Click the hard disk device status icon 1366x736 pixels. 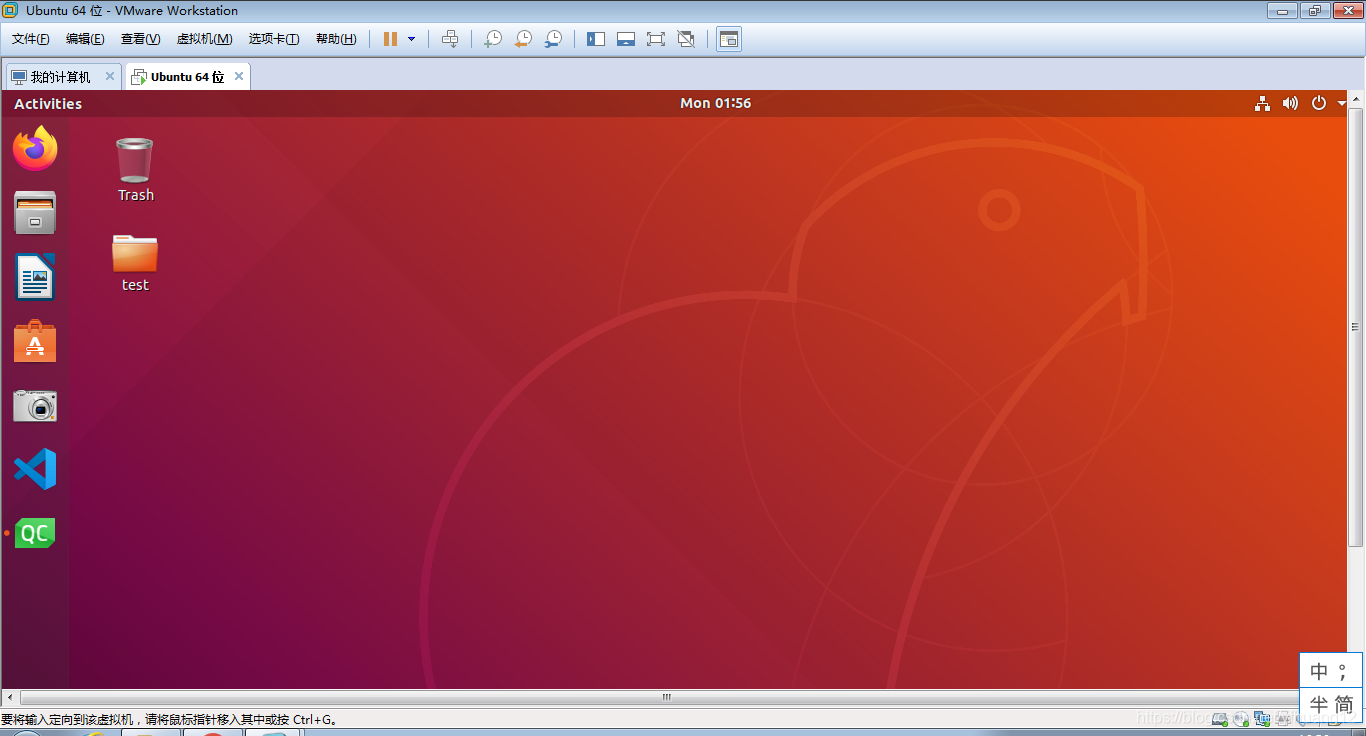click(1219, 718)
